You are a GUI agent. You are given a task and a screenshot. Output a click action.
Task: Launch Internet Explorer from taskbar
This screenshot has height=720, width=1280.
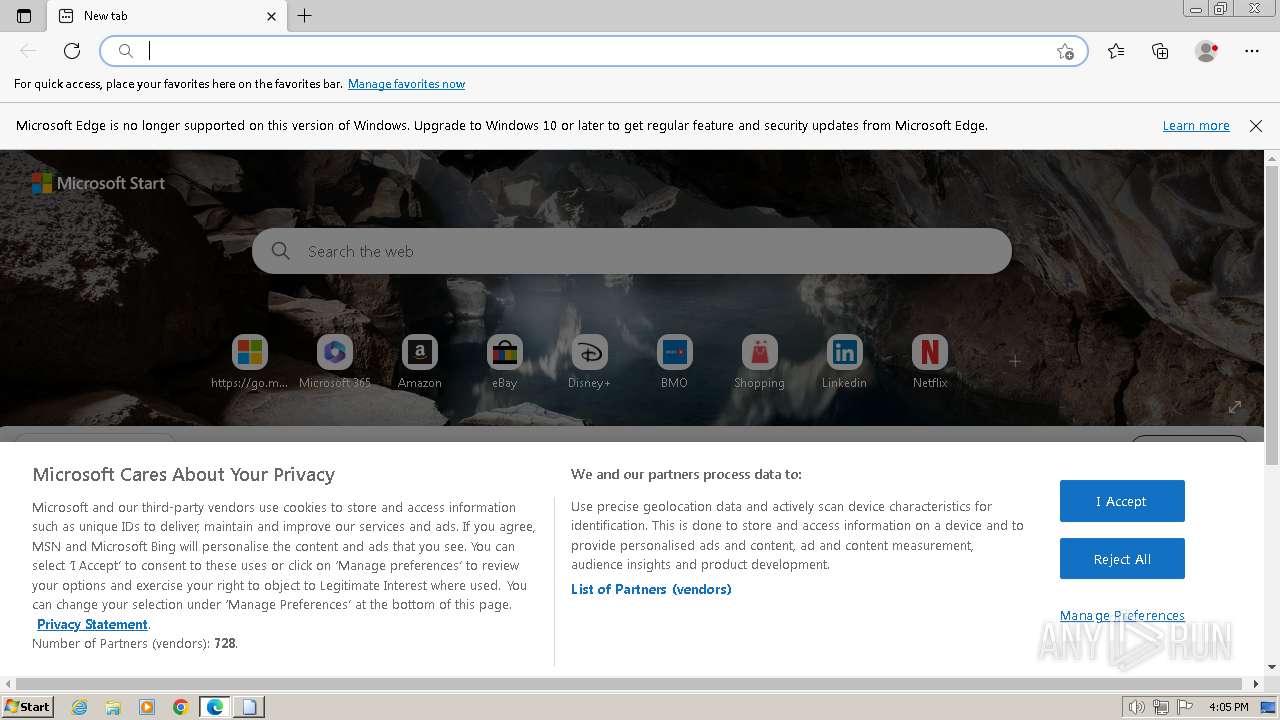click(79, 707)
